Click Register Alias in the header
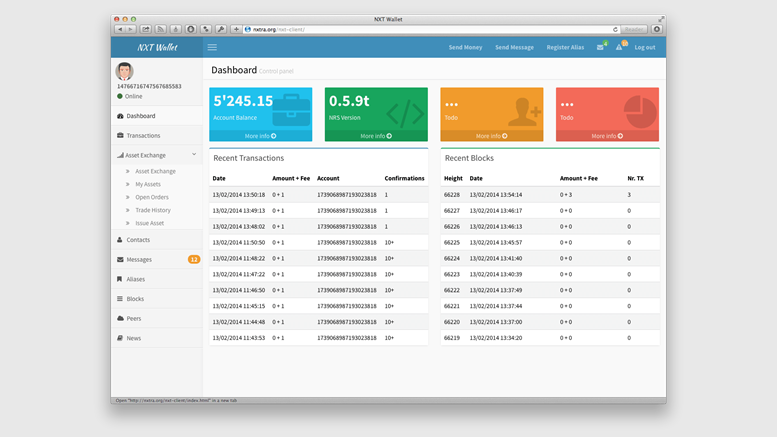Screen dimensions: 777x437 pos(565,47)
